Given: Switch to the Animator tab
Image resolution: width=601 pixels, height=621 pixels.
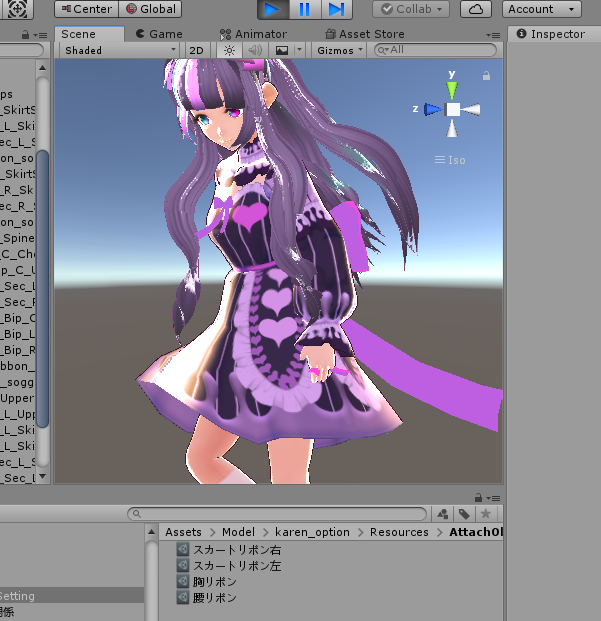Looking at the screenshot, I should [253, 34].
